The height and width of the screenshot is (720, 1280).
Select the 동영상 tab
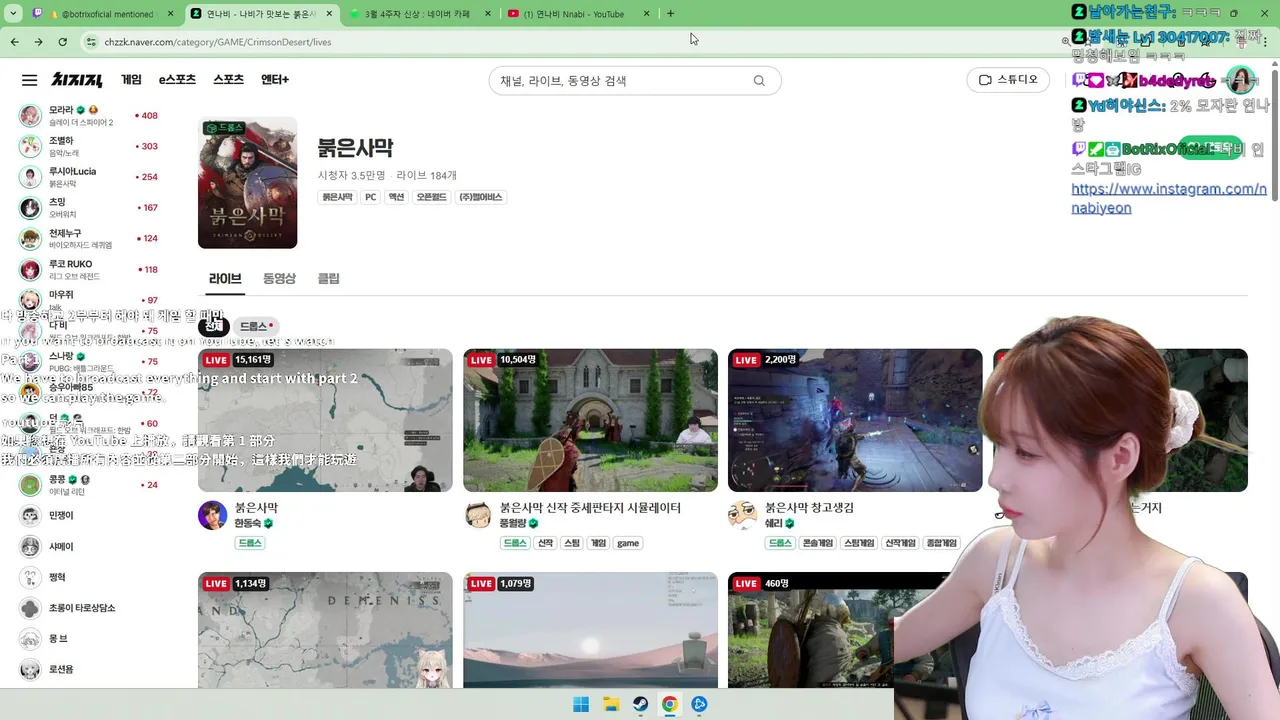tap(279, 279)
